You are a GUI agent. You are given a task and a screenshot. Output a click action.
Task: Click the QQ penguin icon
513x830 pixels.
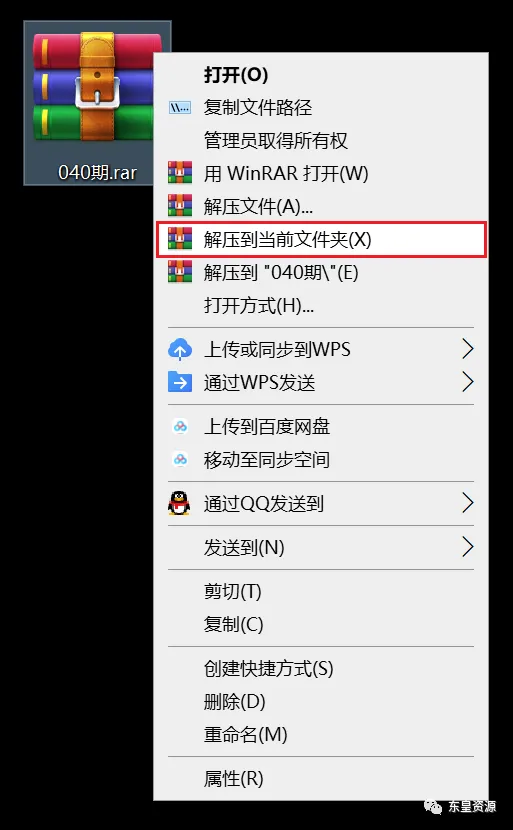pos(179,503)
